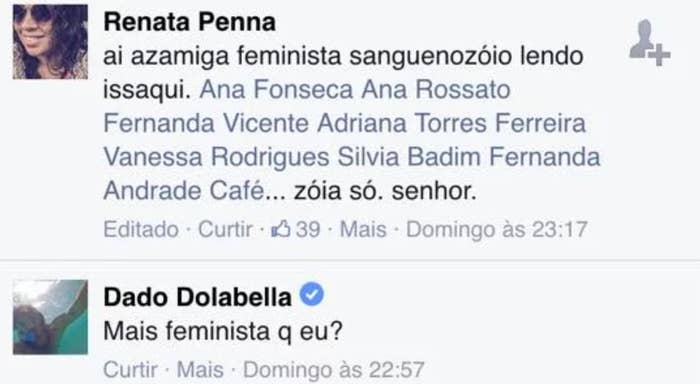Open tagged profile Ana Fonseca
Image resolution: width=700 pixels, height=384 pixels.
pyautogui.click(x=276, y=90)
